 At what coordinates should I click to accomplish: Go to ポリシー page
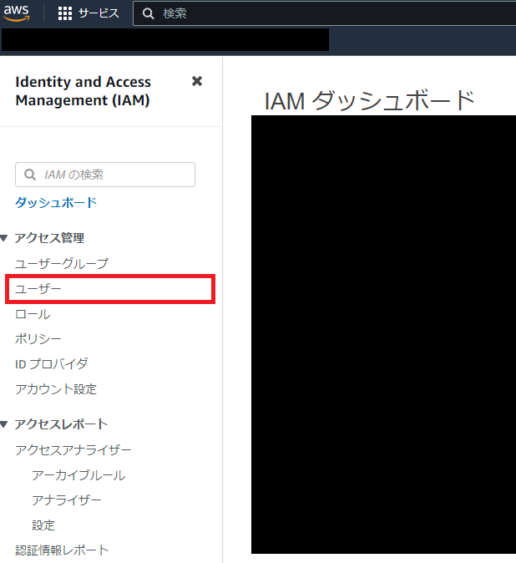pos(38,339)
